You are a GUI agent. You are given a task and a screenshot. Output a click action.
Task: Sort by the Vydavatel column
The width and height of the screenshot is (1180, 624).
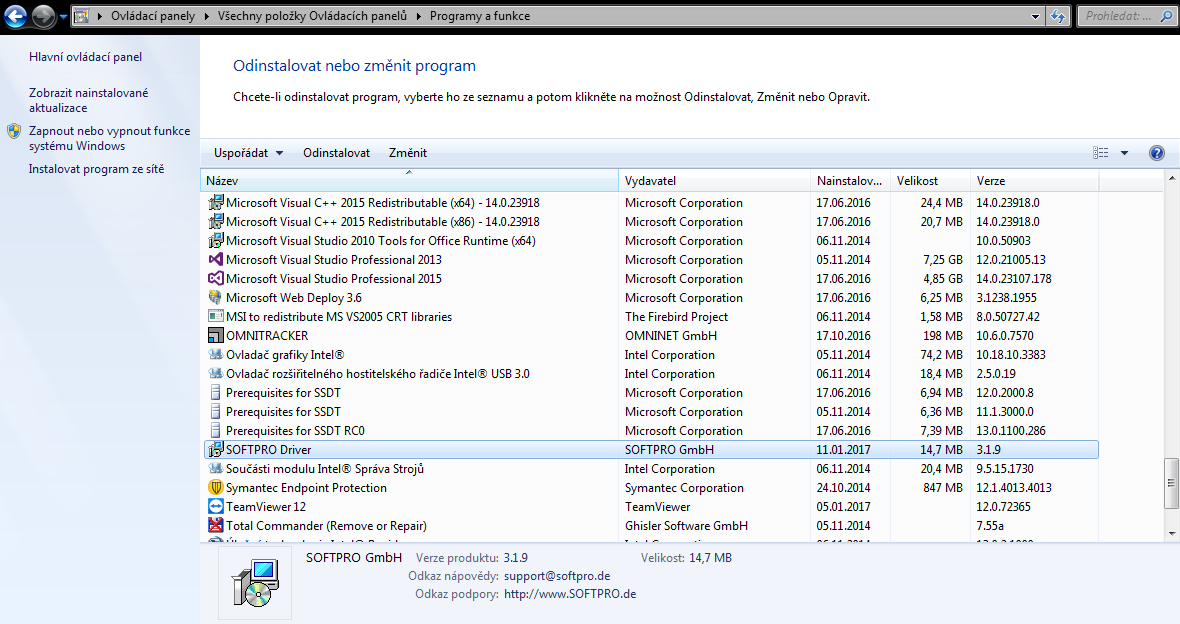714,181
